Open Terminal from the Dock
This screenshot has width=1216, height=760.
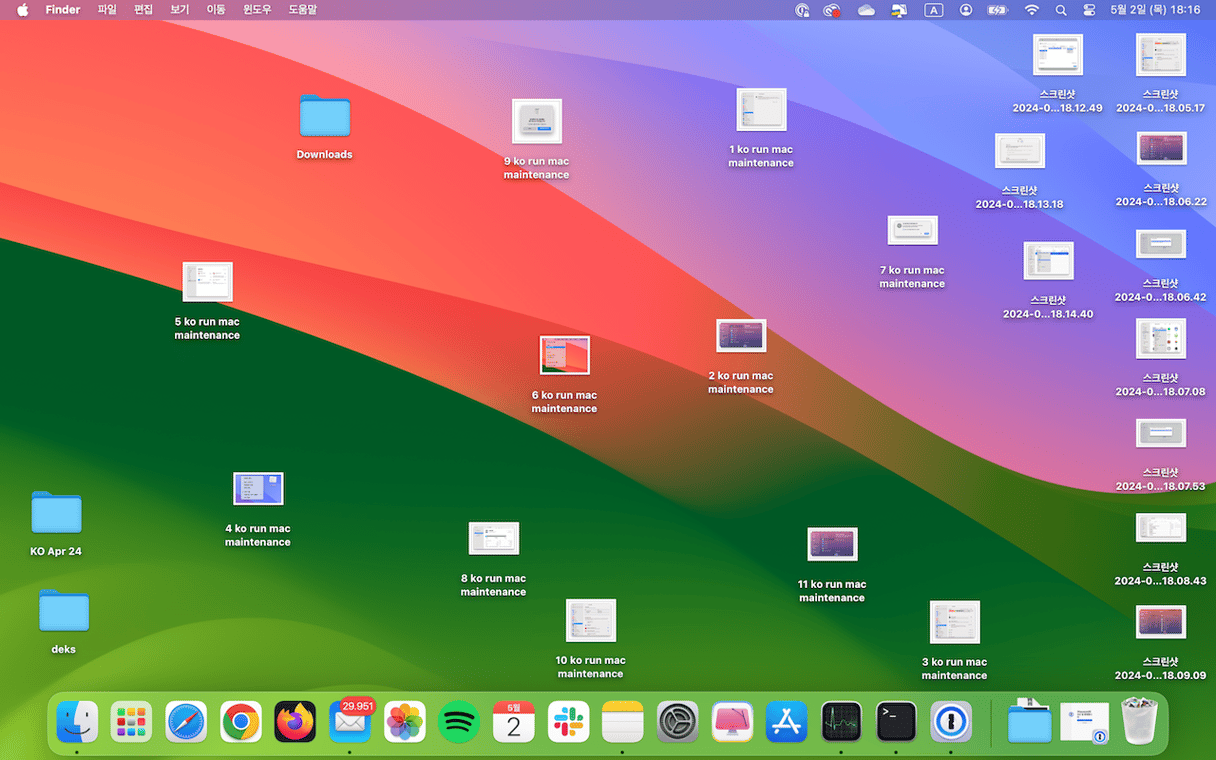[896, 721]
